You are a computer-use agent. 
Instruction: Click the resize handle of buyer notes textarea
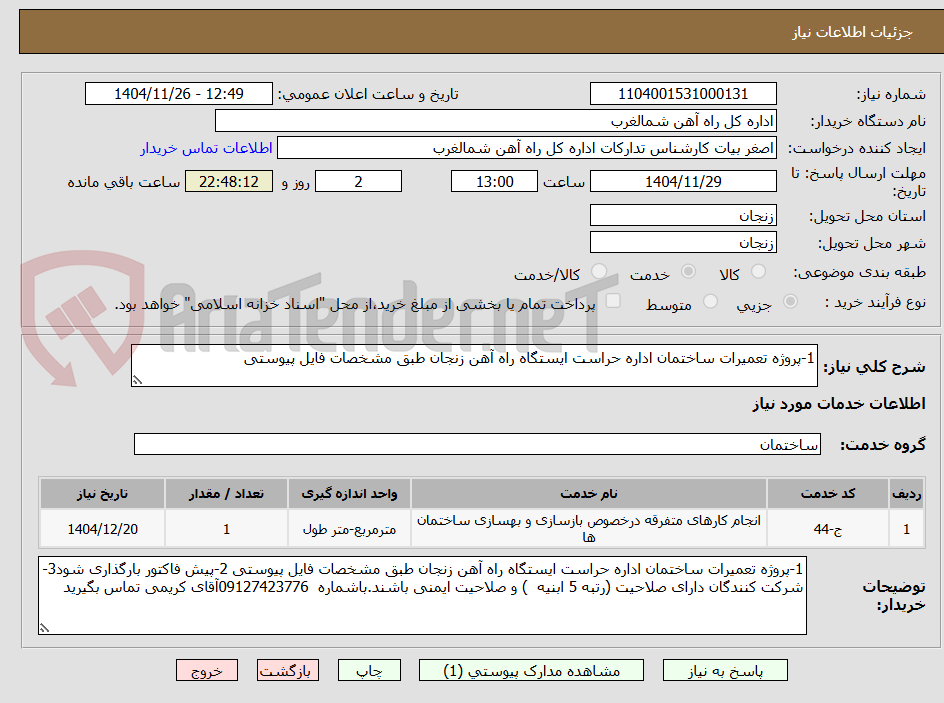pyautogui.click(x=44, y=628)
